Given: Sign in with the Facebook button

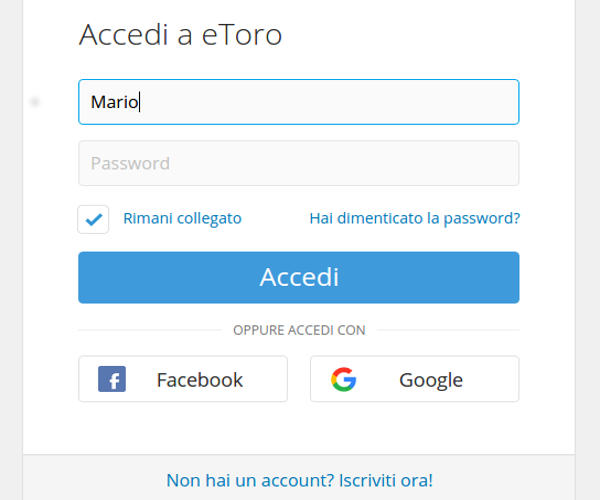Looking at the screenshot, I should point(183,379).
